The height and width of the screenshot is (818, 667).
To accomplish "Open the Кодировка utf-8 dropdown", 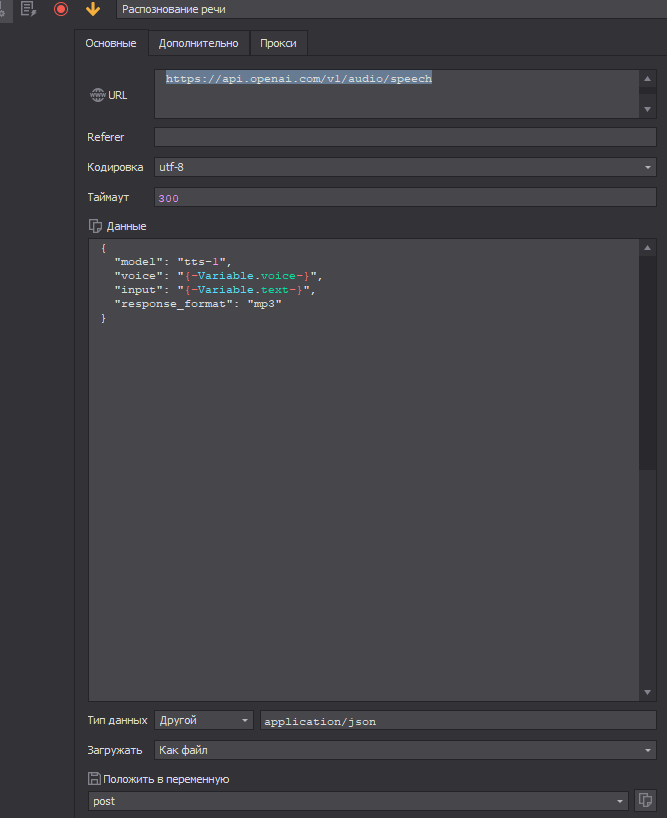I will tap(405, 167).
